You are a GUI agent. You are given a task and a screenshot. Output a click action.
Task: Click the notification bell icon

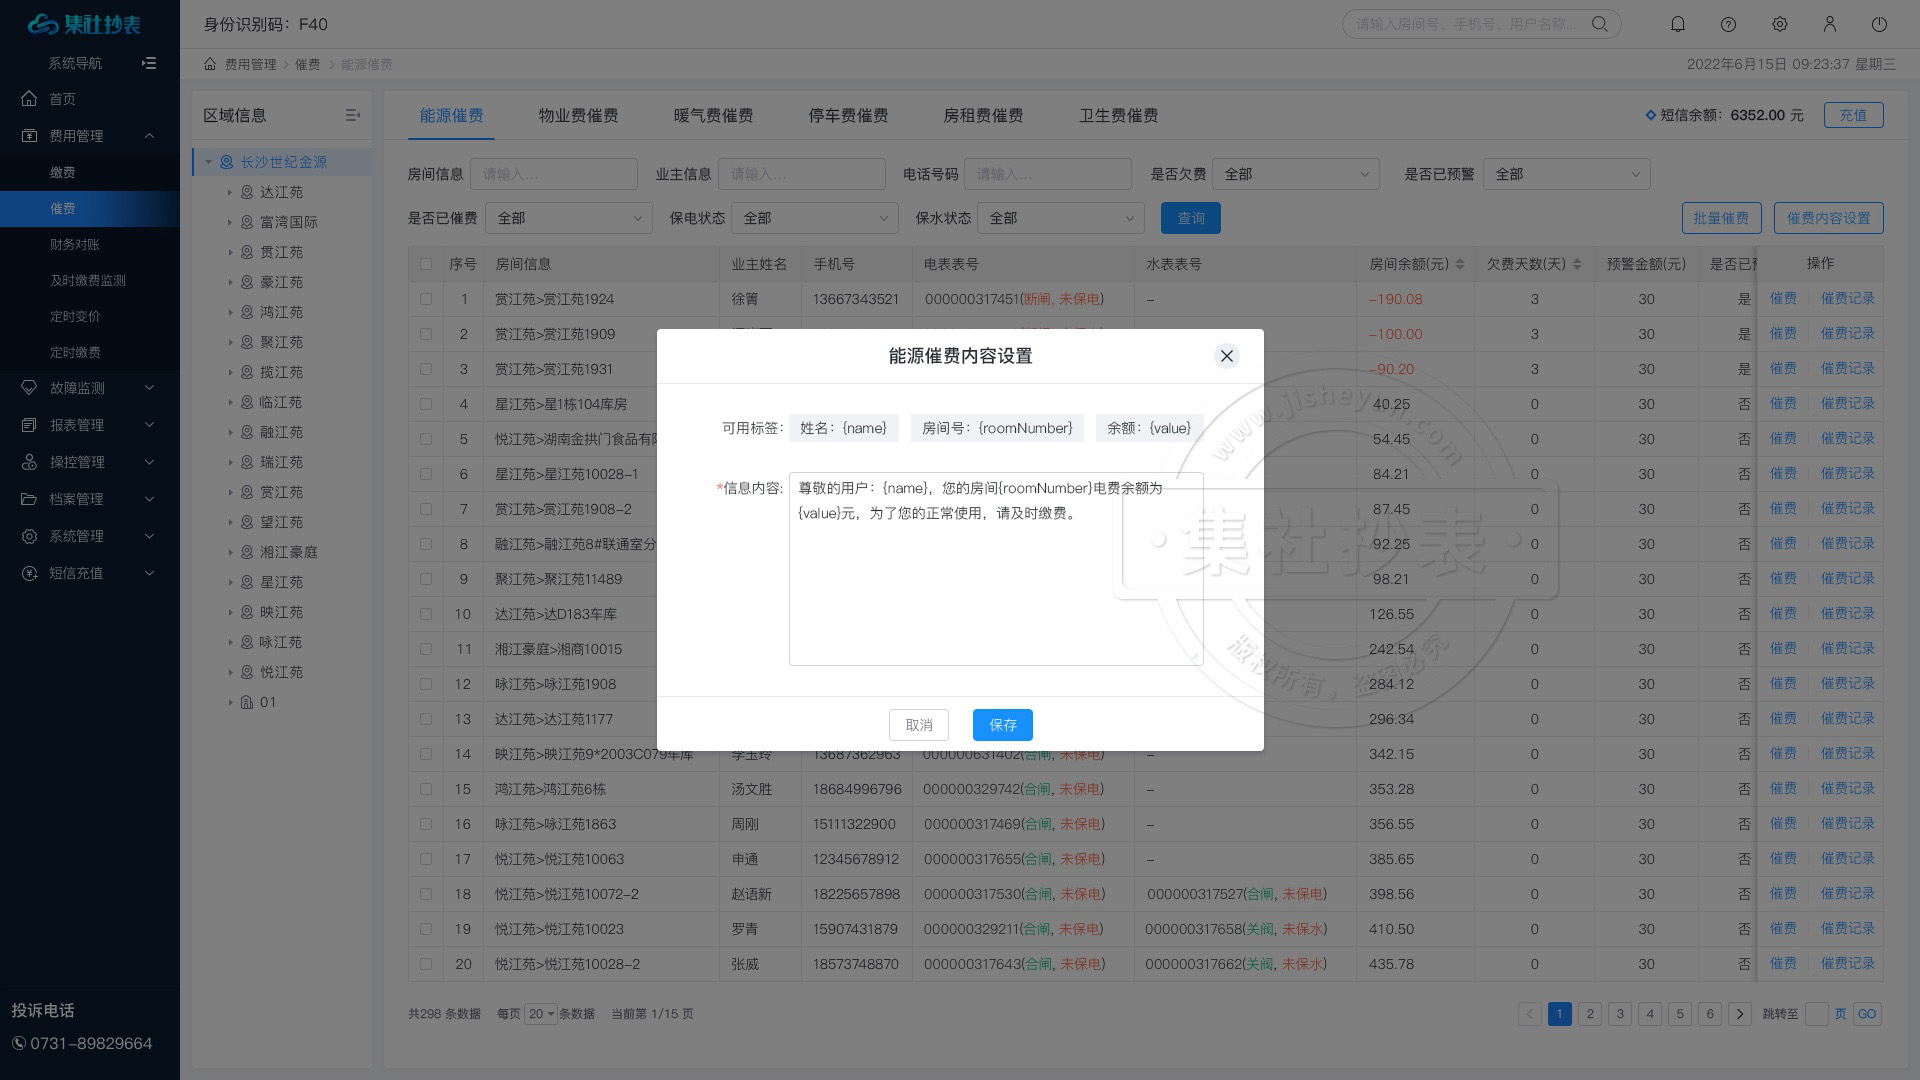point(1678,24)
